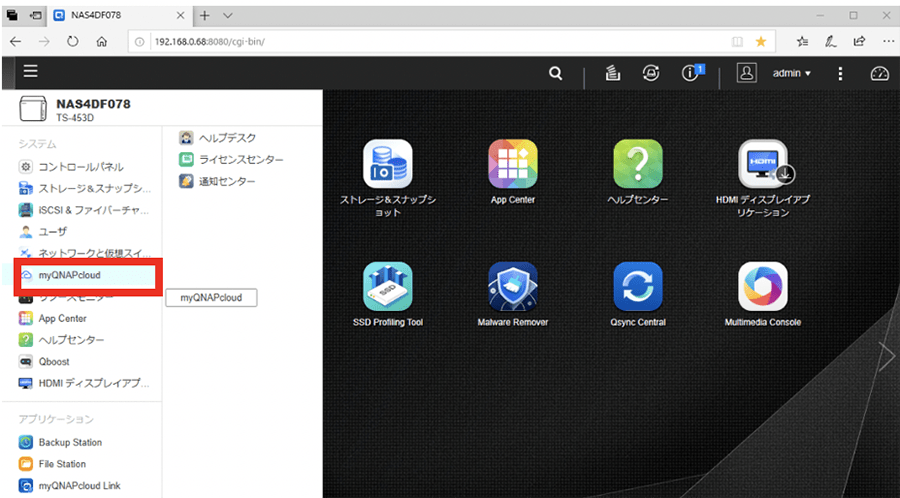
Task: Expand the tab preview chevron
Action: (x=227, y=15)
